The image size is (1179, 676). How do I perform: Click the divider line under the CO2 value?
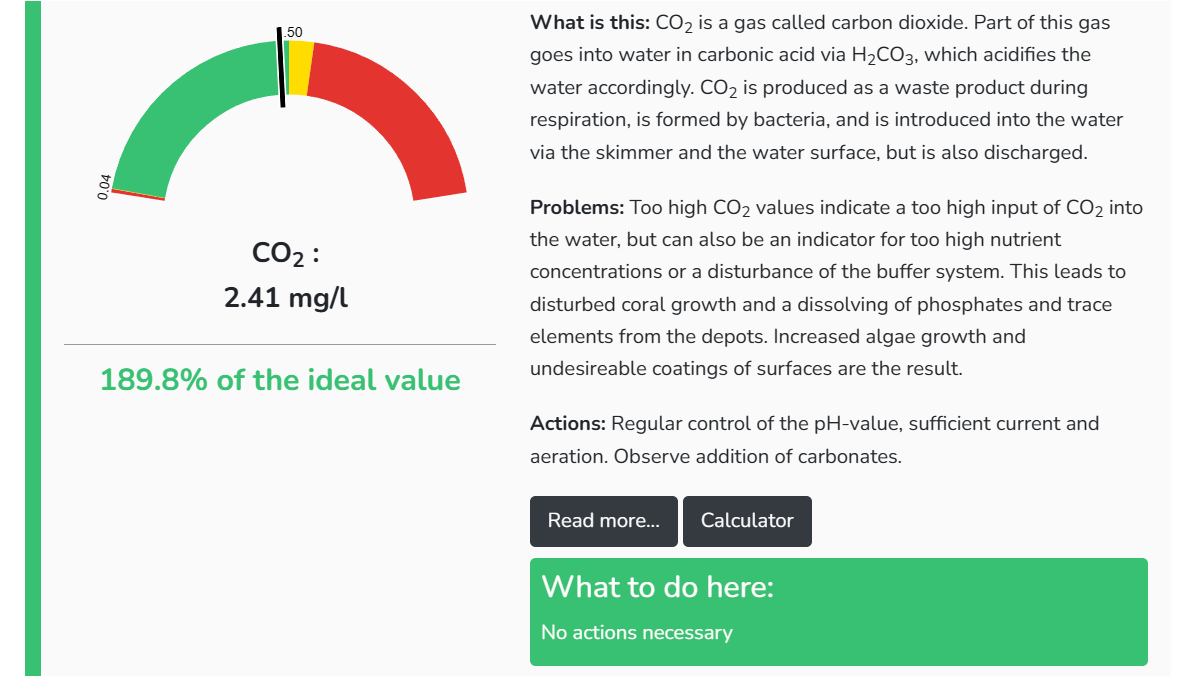pyautogui.click(x=280, y=344)
